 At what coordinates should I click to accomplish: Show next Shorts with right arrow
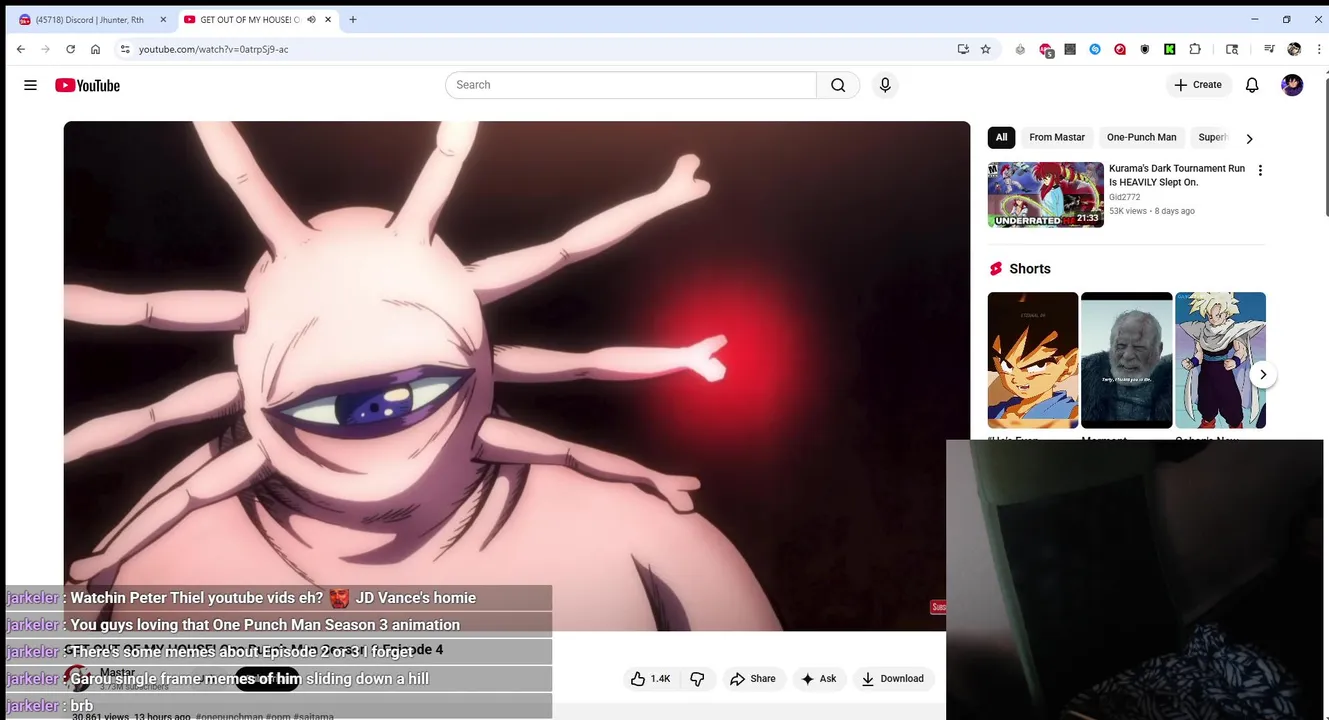coord(1263,375)
